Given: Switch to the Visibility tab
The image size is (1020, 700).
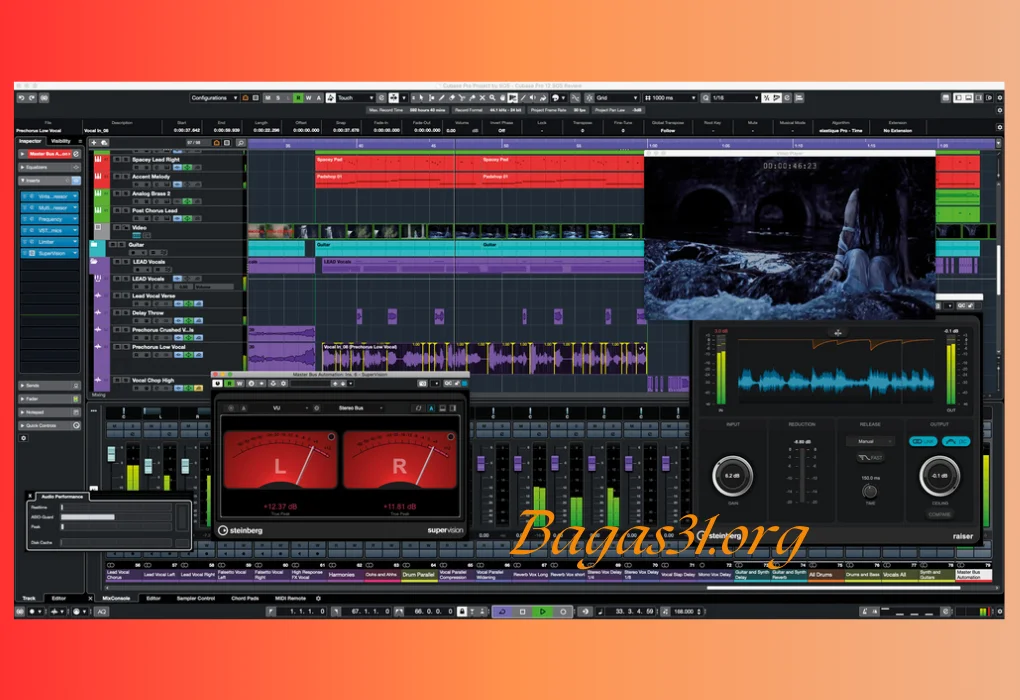Looking at the screenshot, I should point(60,141).
